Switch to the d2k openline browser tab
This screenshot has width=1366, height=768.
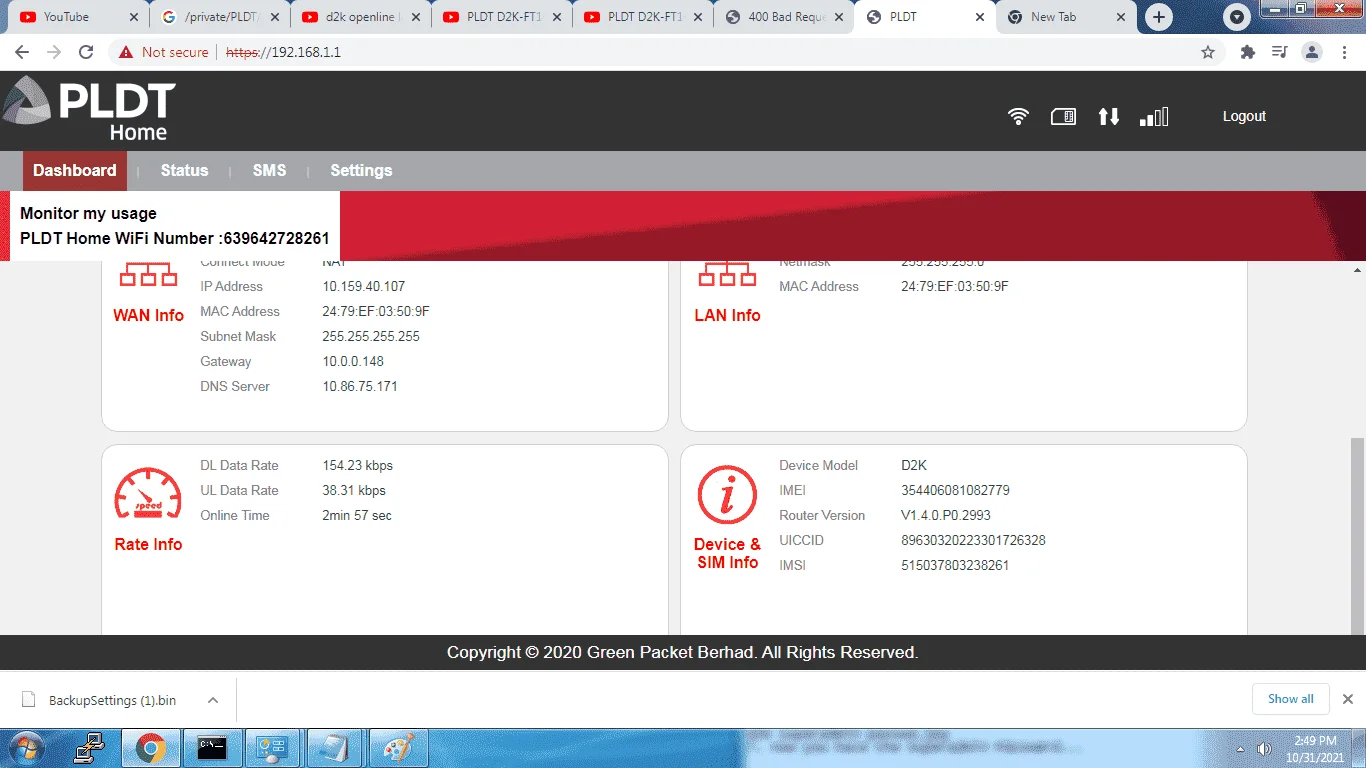click(361, 17)
